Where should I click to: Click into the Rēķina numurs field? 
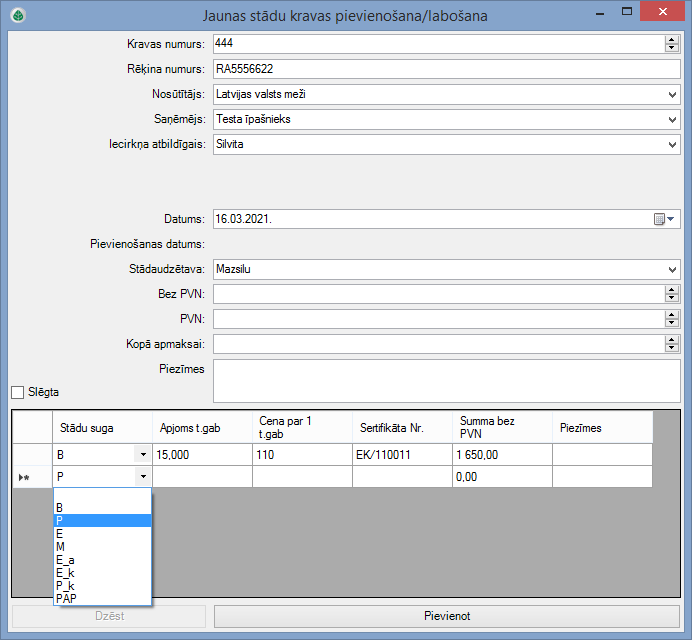click(x=445, y=69)
